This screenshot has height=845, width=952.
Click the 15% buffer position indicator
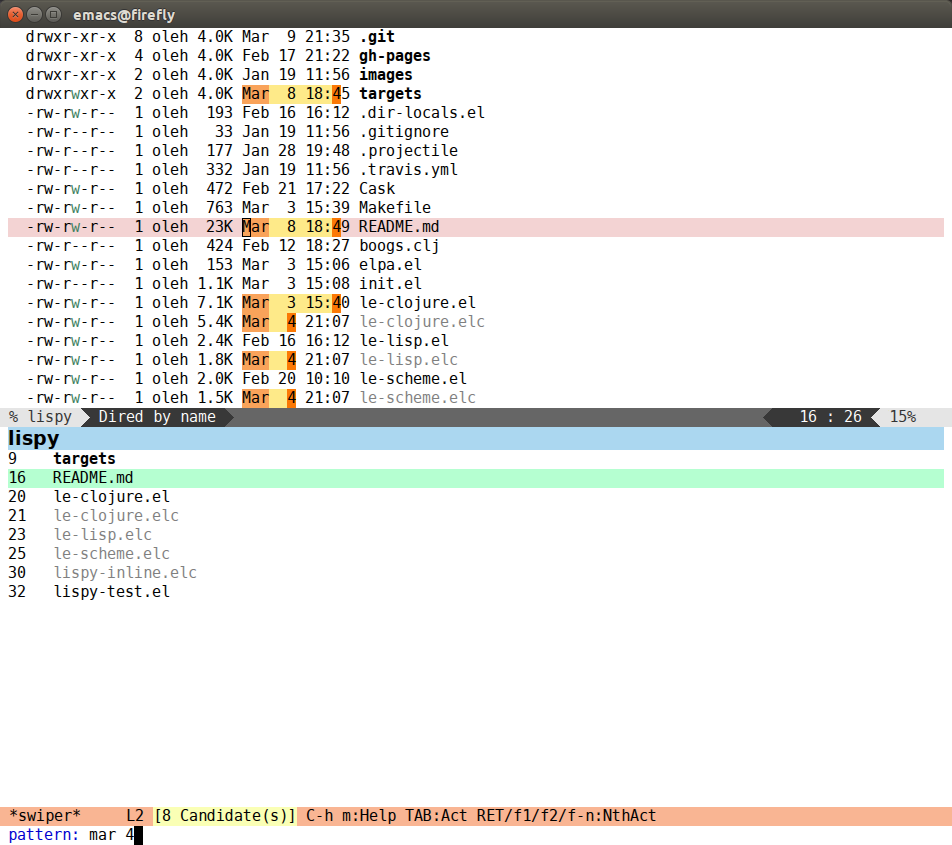pos(902,417)
